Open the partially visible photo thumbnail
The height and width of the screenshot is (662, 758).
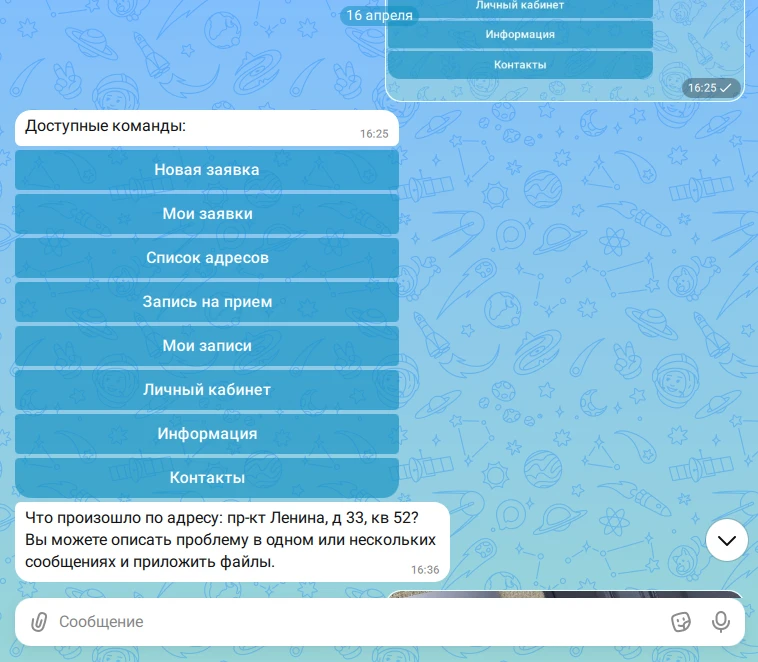point(565,594)
